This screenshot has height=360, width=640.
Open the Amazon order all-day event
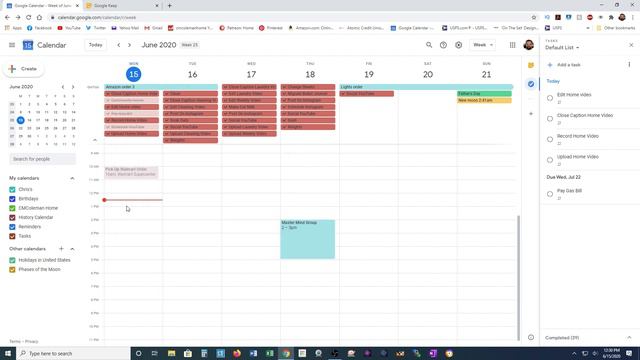pyautogui.click(x=161, y=87)
